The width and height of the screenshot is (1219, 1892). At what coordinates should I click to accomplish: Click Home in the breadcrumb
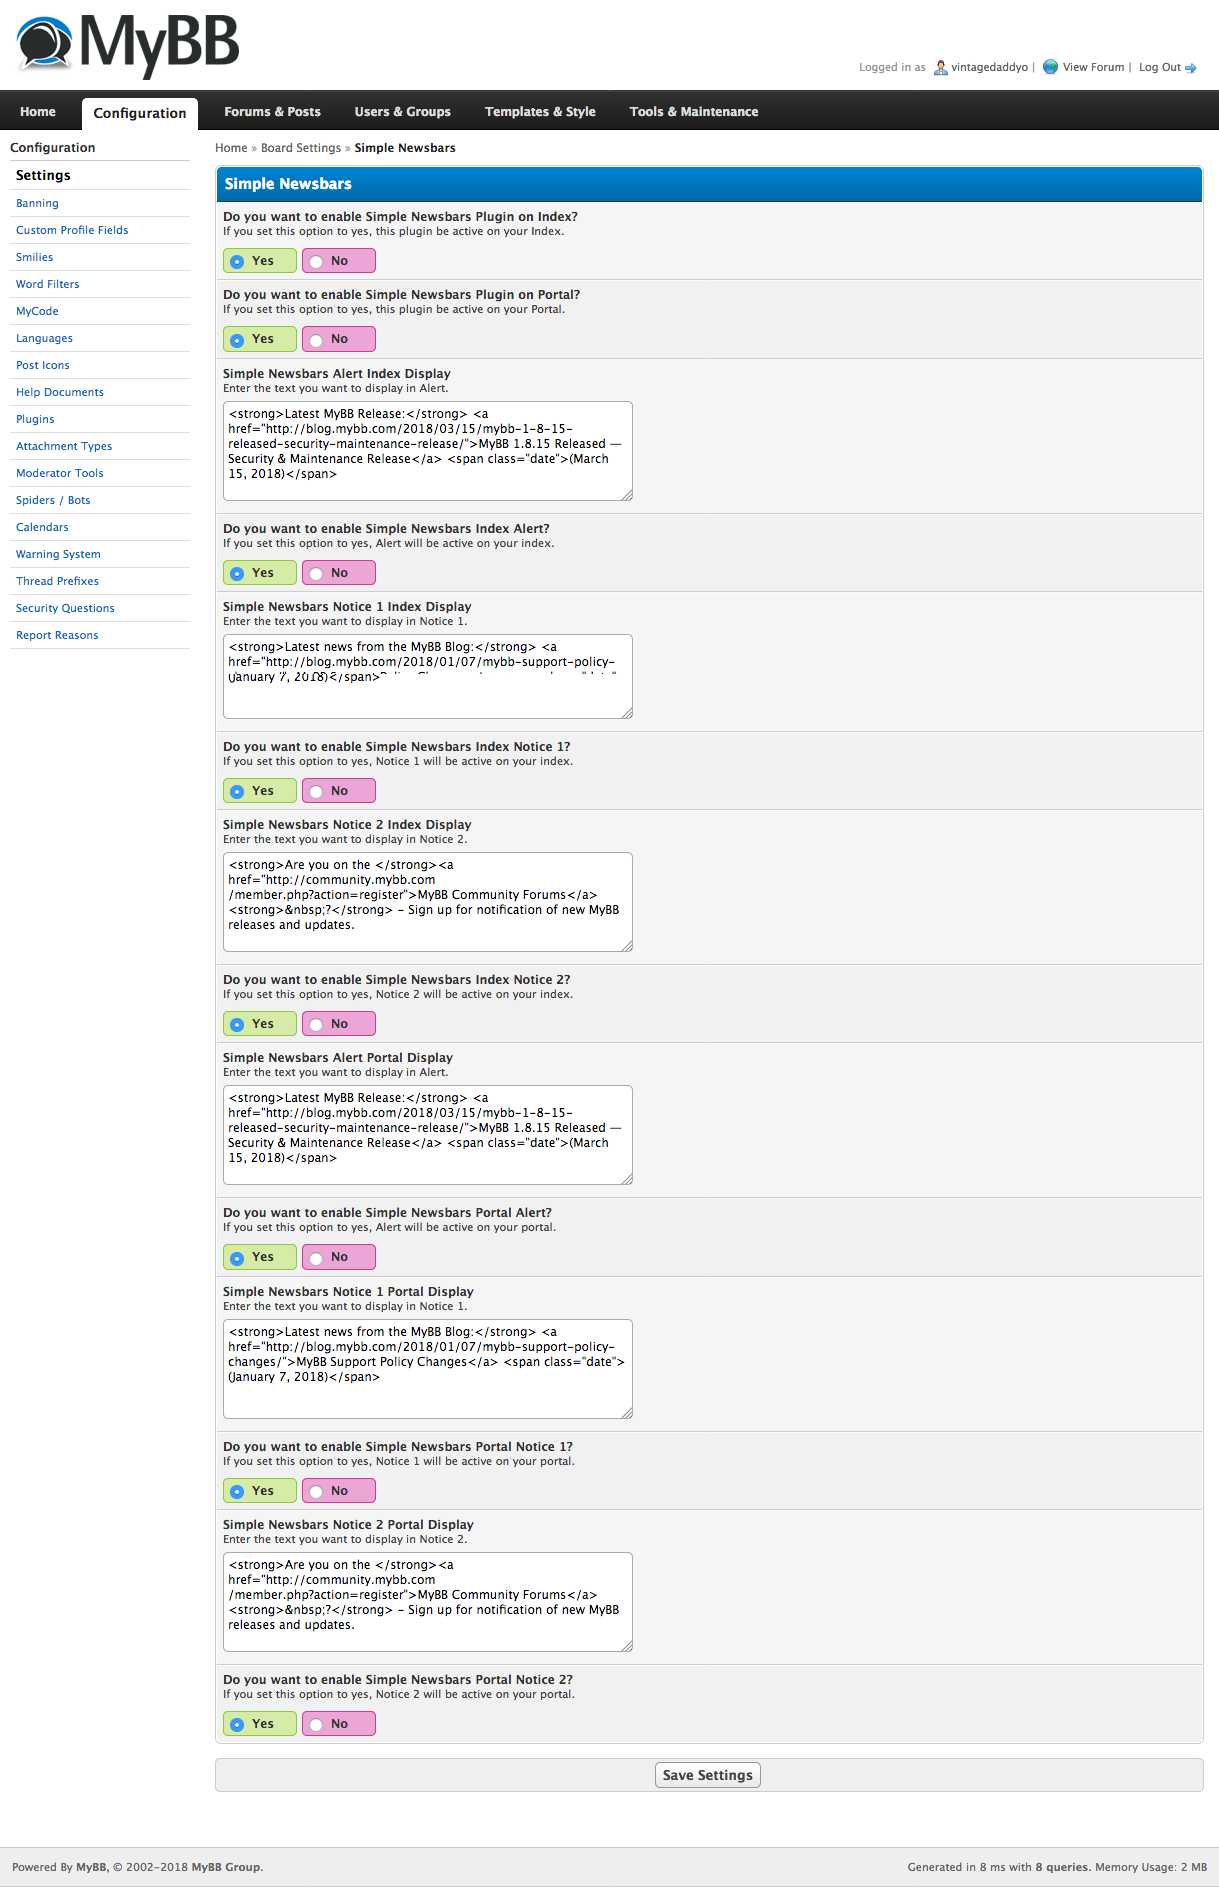tap(231, 148)
